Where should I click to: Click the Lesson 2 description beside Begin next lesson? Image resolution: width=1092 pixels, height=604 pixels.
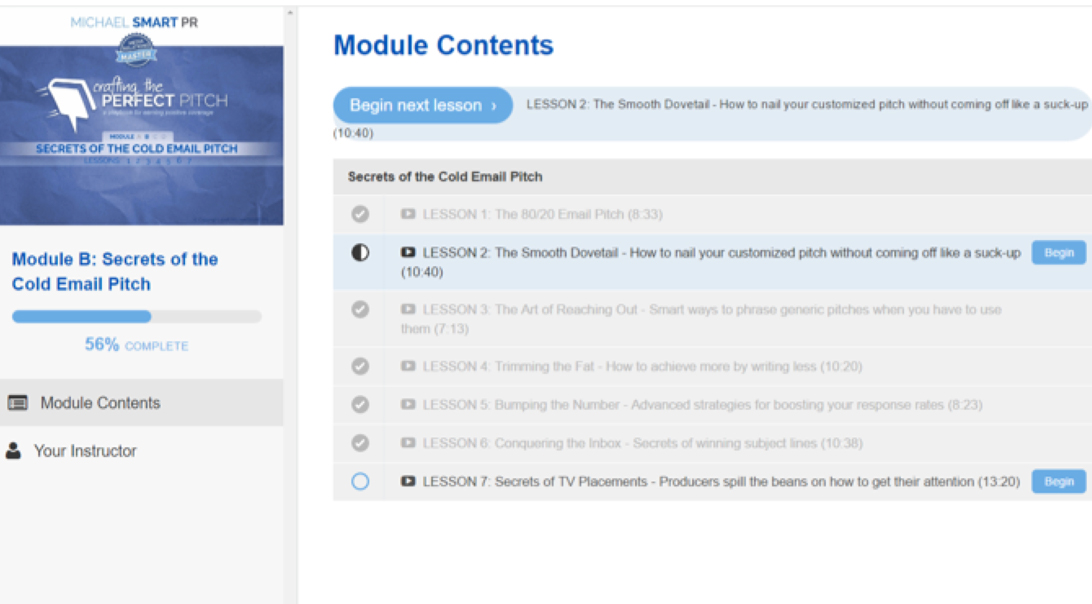(x=806, y=104)
